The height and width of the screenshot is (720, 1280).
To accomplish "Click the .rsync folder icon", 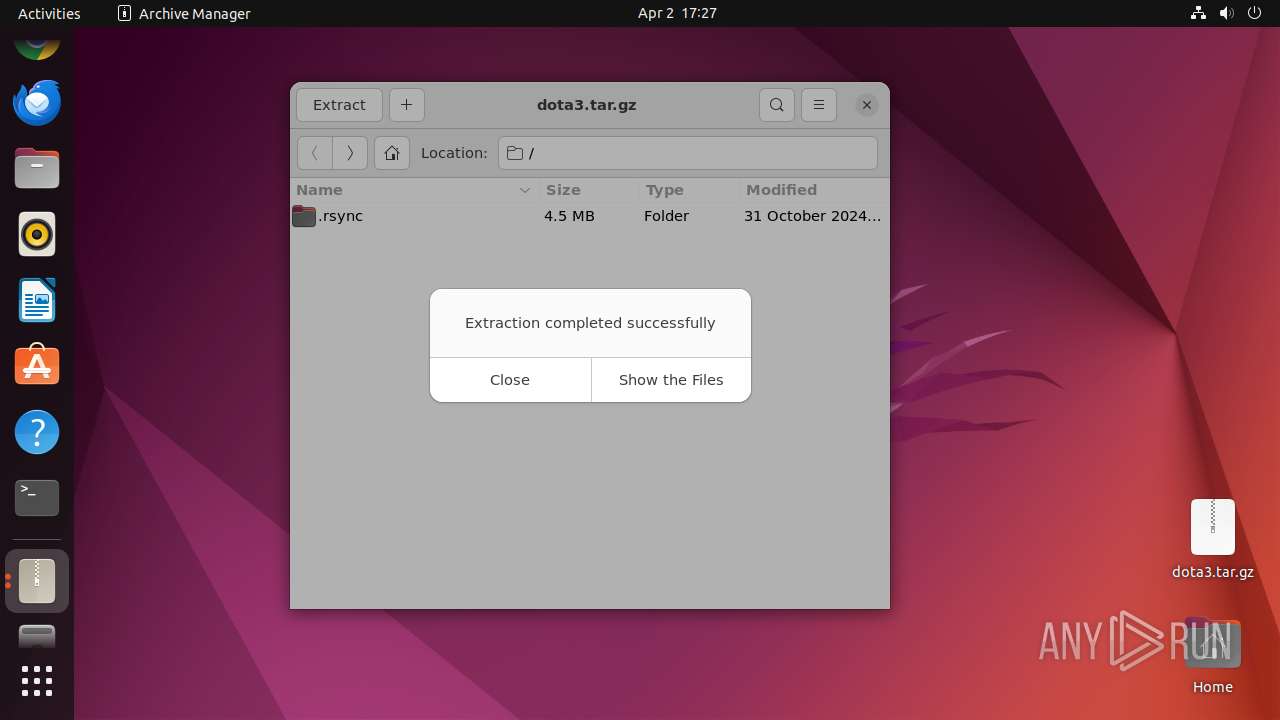I will pos(304,216).
